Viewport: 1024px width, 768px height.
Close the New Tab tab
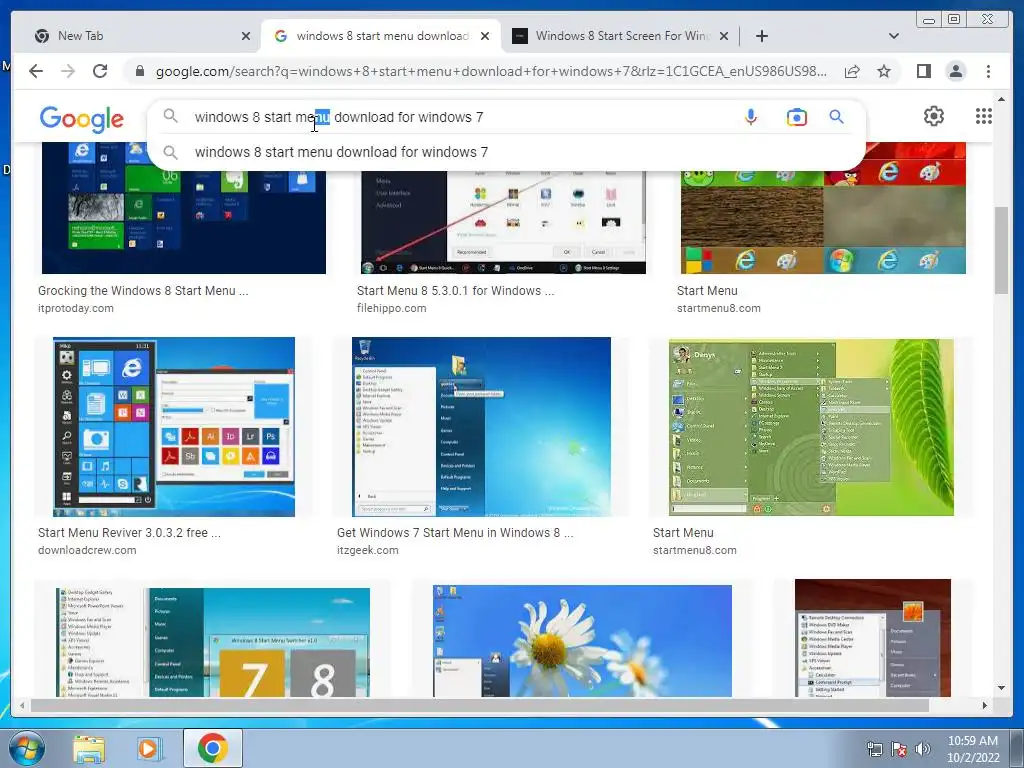coord(246,36)
